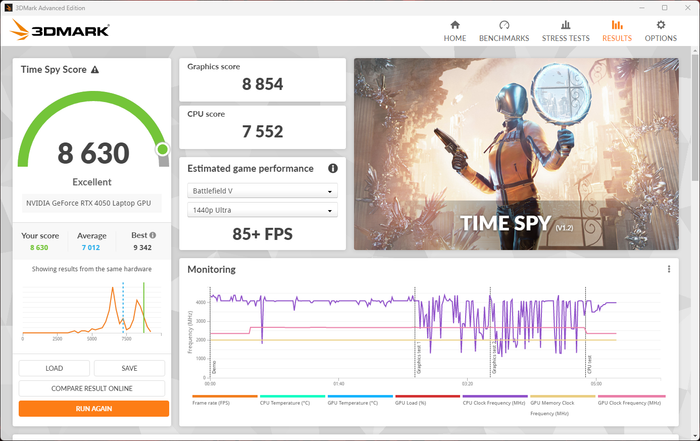The height and width of the screenshot is (441, 700).
Task: Click the 3DMark logo
Action: [60, 30]
